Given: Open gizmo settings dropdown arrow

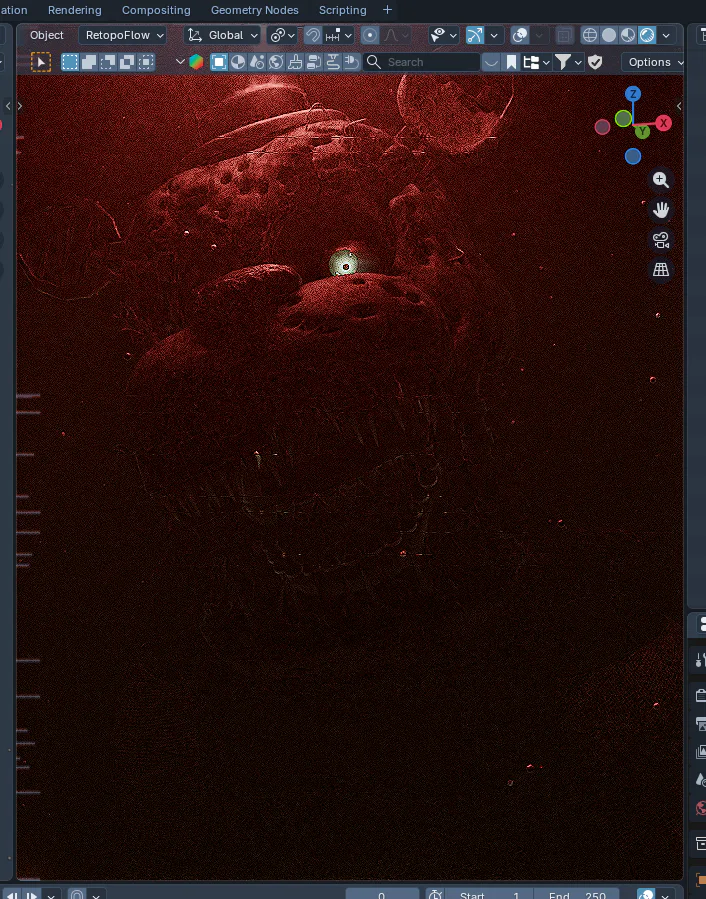Looking at the screenshot, I should (494, 35).
